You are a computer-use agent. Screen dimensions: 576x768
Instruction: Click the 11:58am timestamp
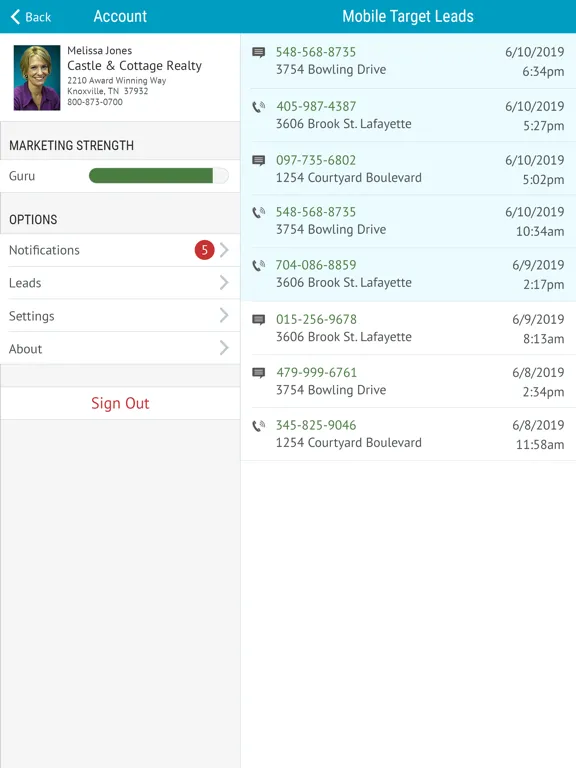[540, 445]
